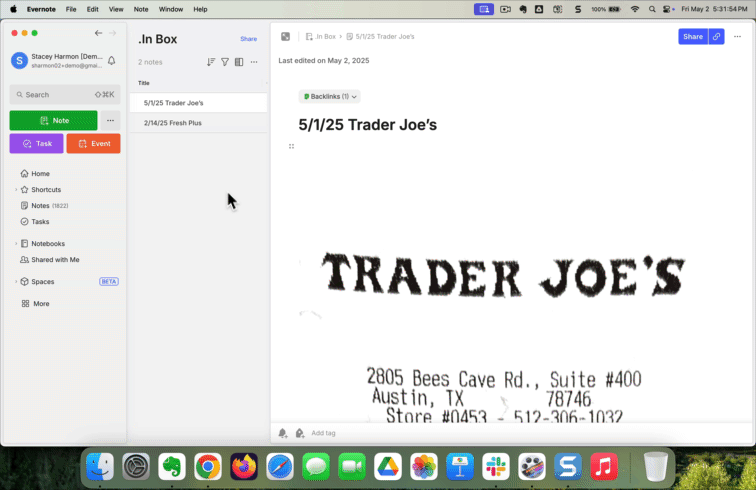Click .In Box breadcrumb link

[321, 37]
